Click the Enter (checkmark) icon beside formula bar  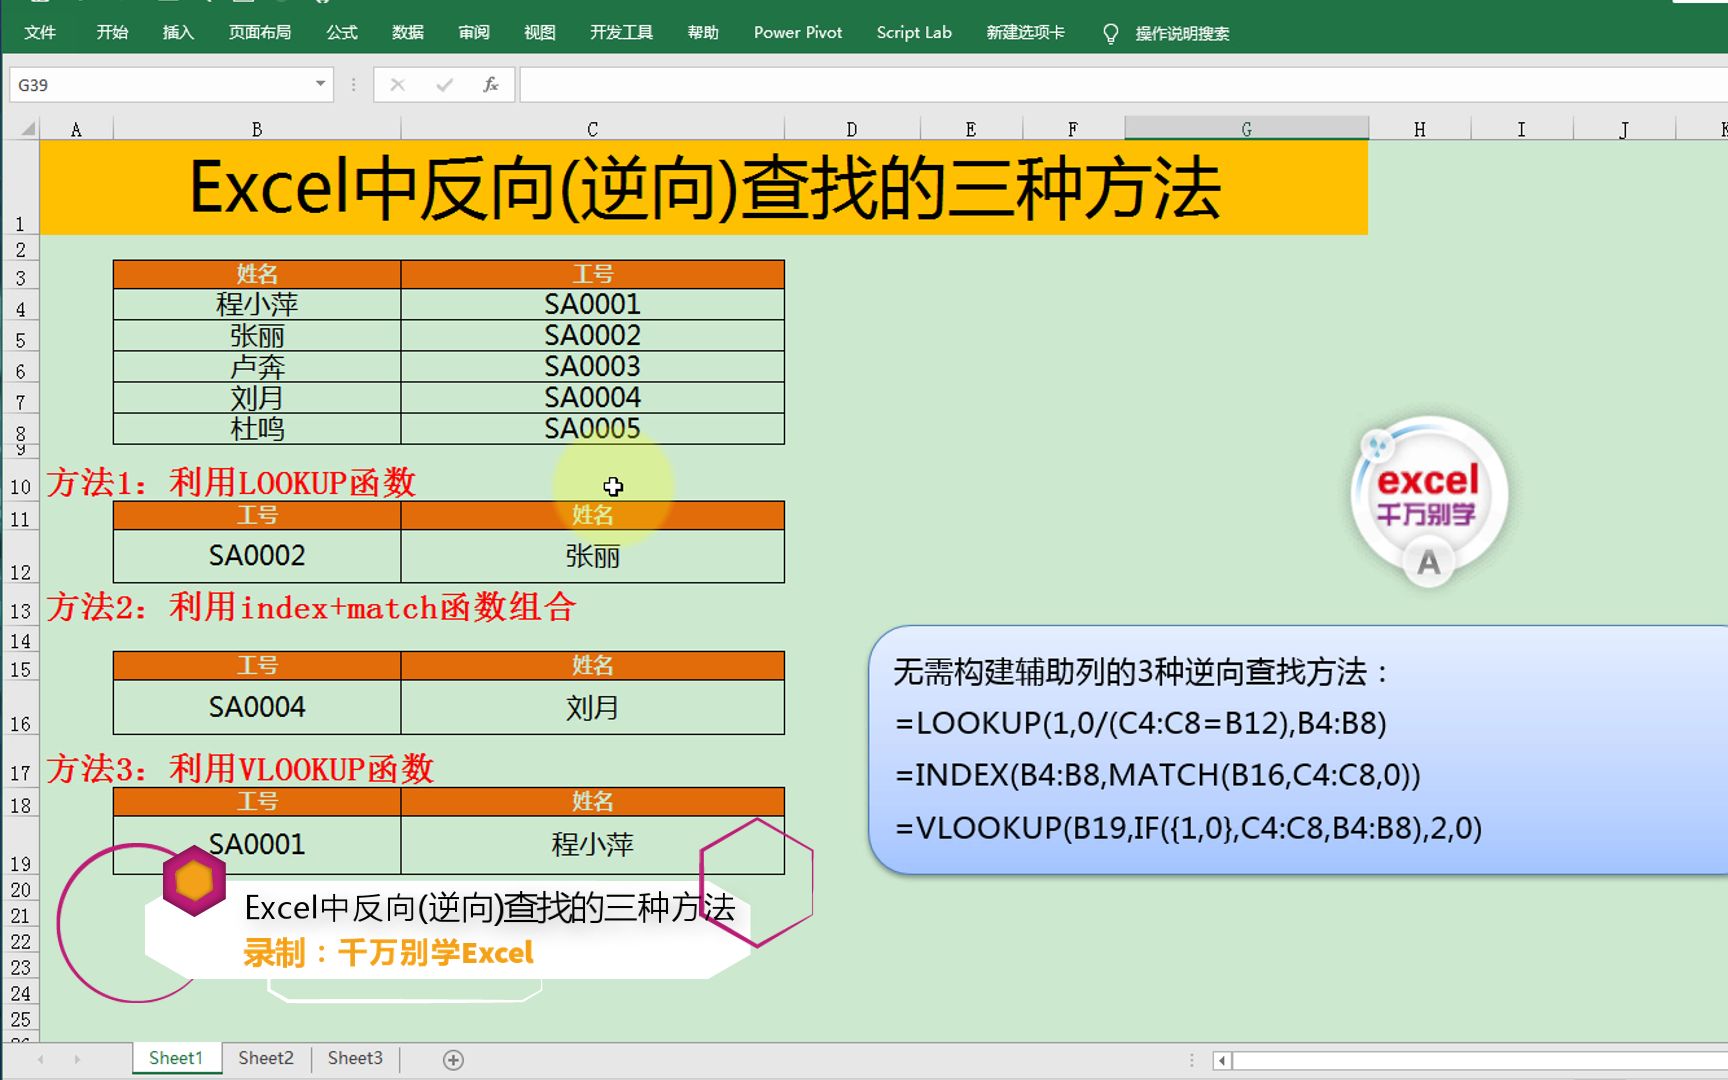443,84
